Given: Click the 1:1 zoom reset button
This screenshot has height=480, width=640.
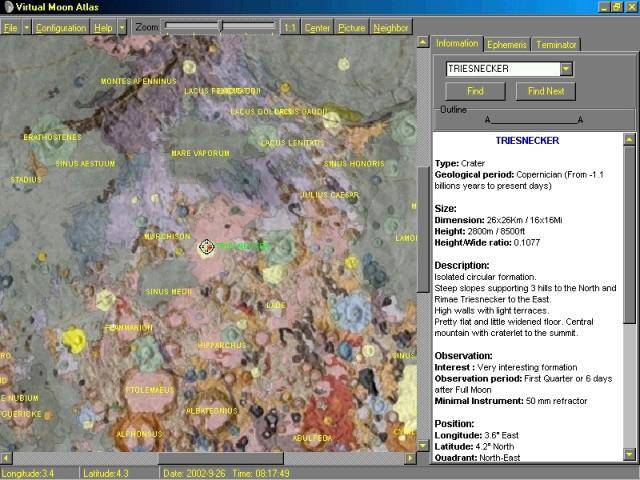Looking at the screenshot, I should coord(290,28).
